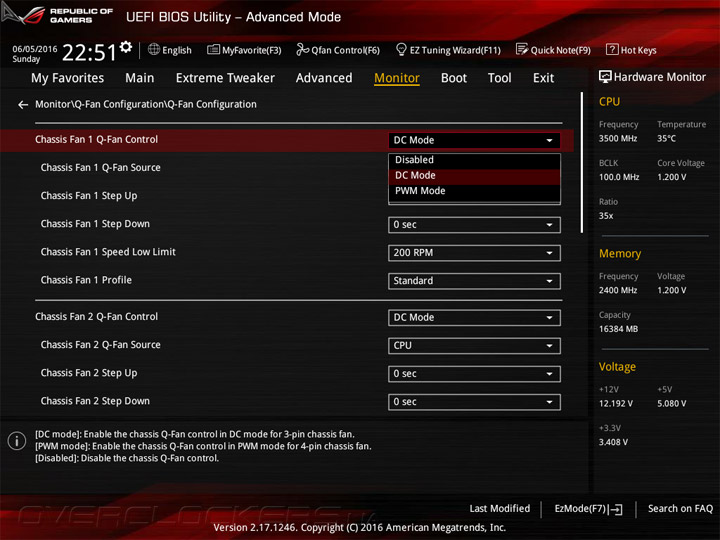The width and height of the screenshot is (720, 540).
Task: Open Quick Note(F9)
Action: click(553, 50)
